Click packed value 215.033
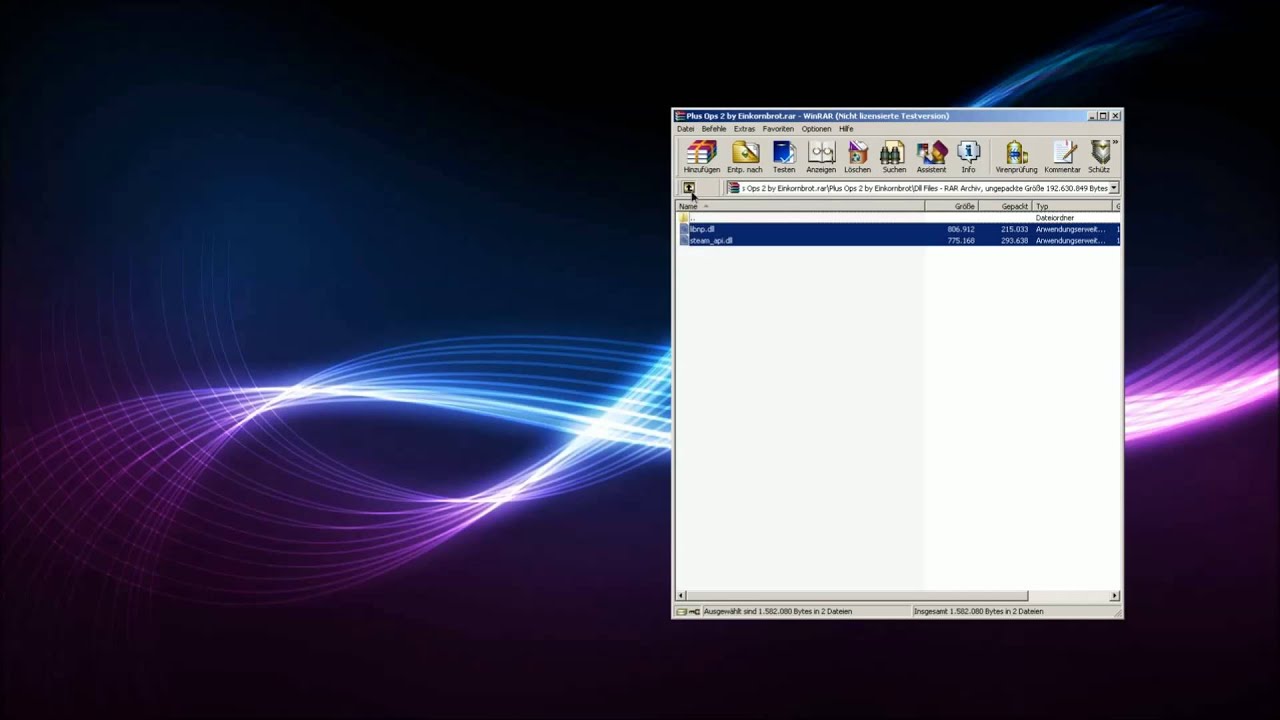 click(1014, 229)
